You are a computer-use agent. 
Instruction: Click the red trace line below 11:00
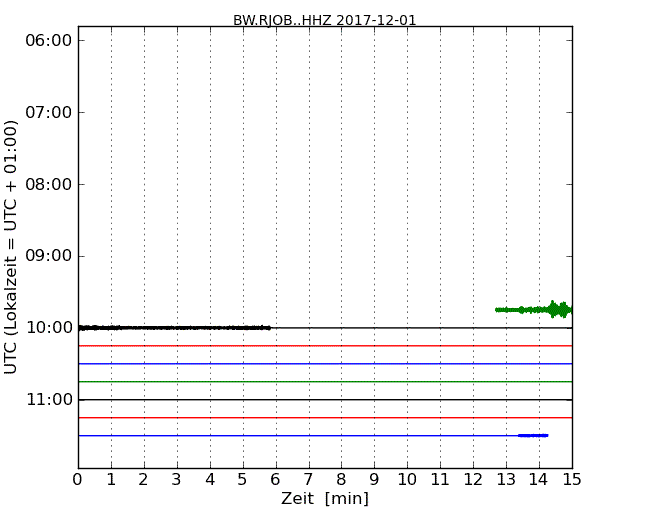point(325,418)
